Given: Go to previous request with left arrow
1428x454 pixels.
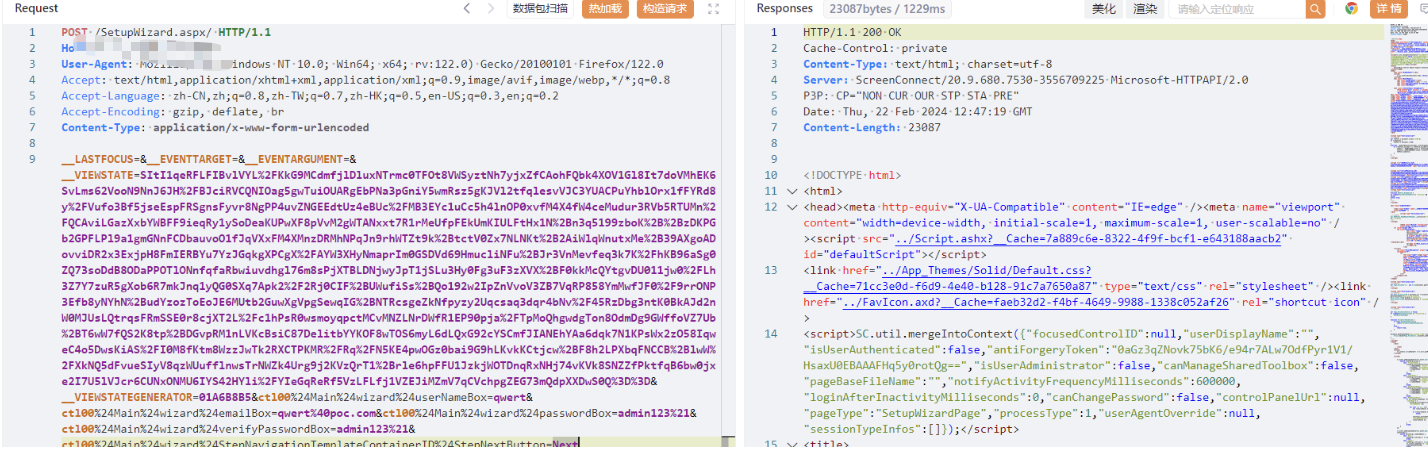Looking at the screenshot, I should [x=466, y=9].
